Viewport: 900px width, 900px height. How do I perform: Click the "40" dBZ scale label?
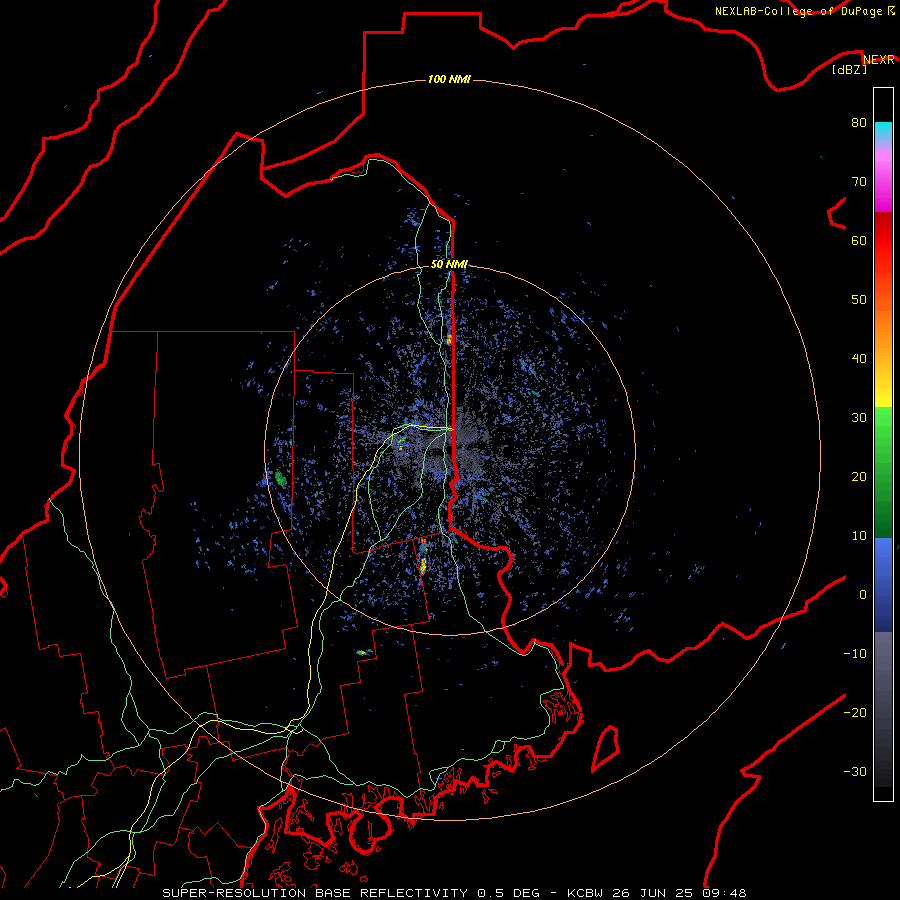(859, 359)
